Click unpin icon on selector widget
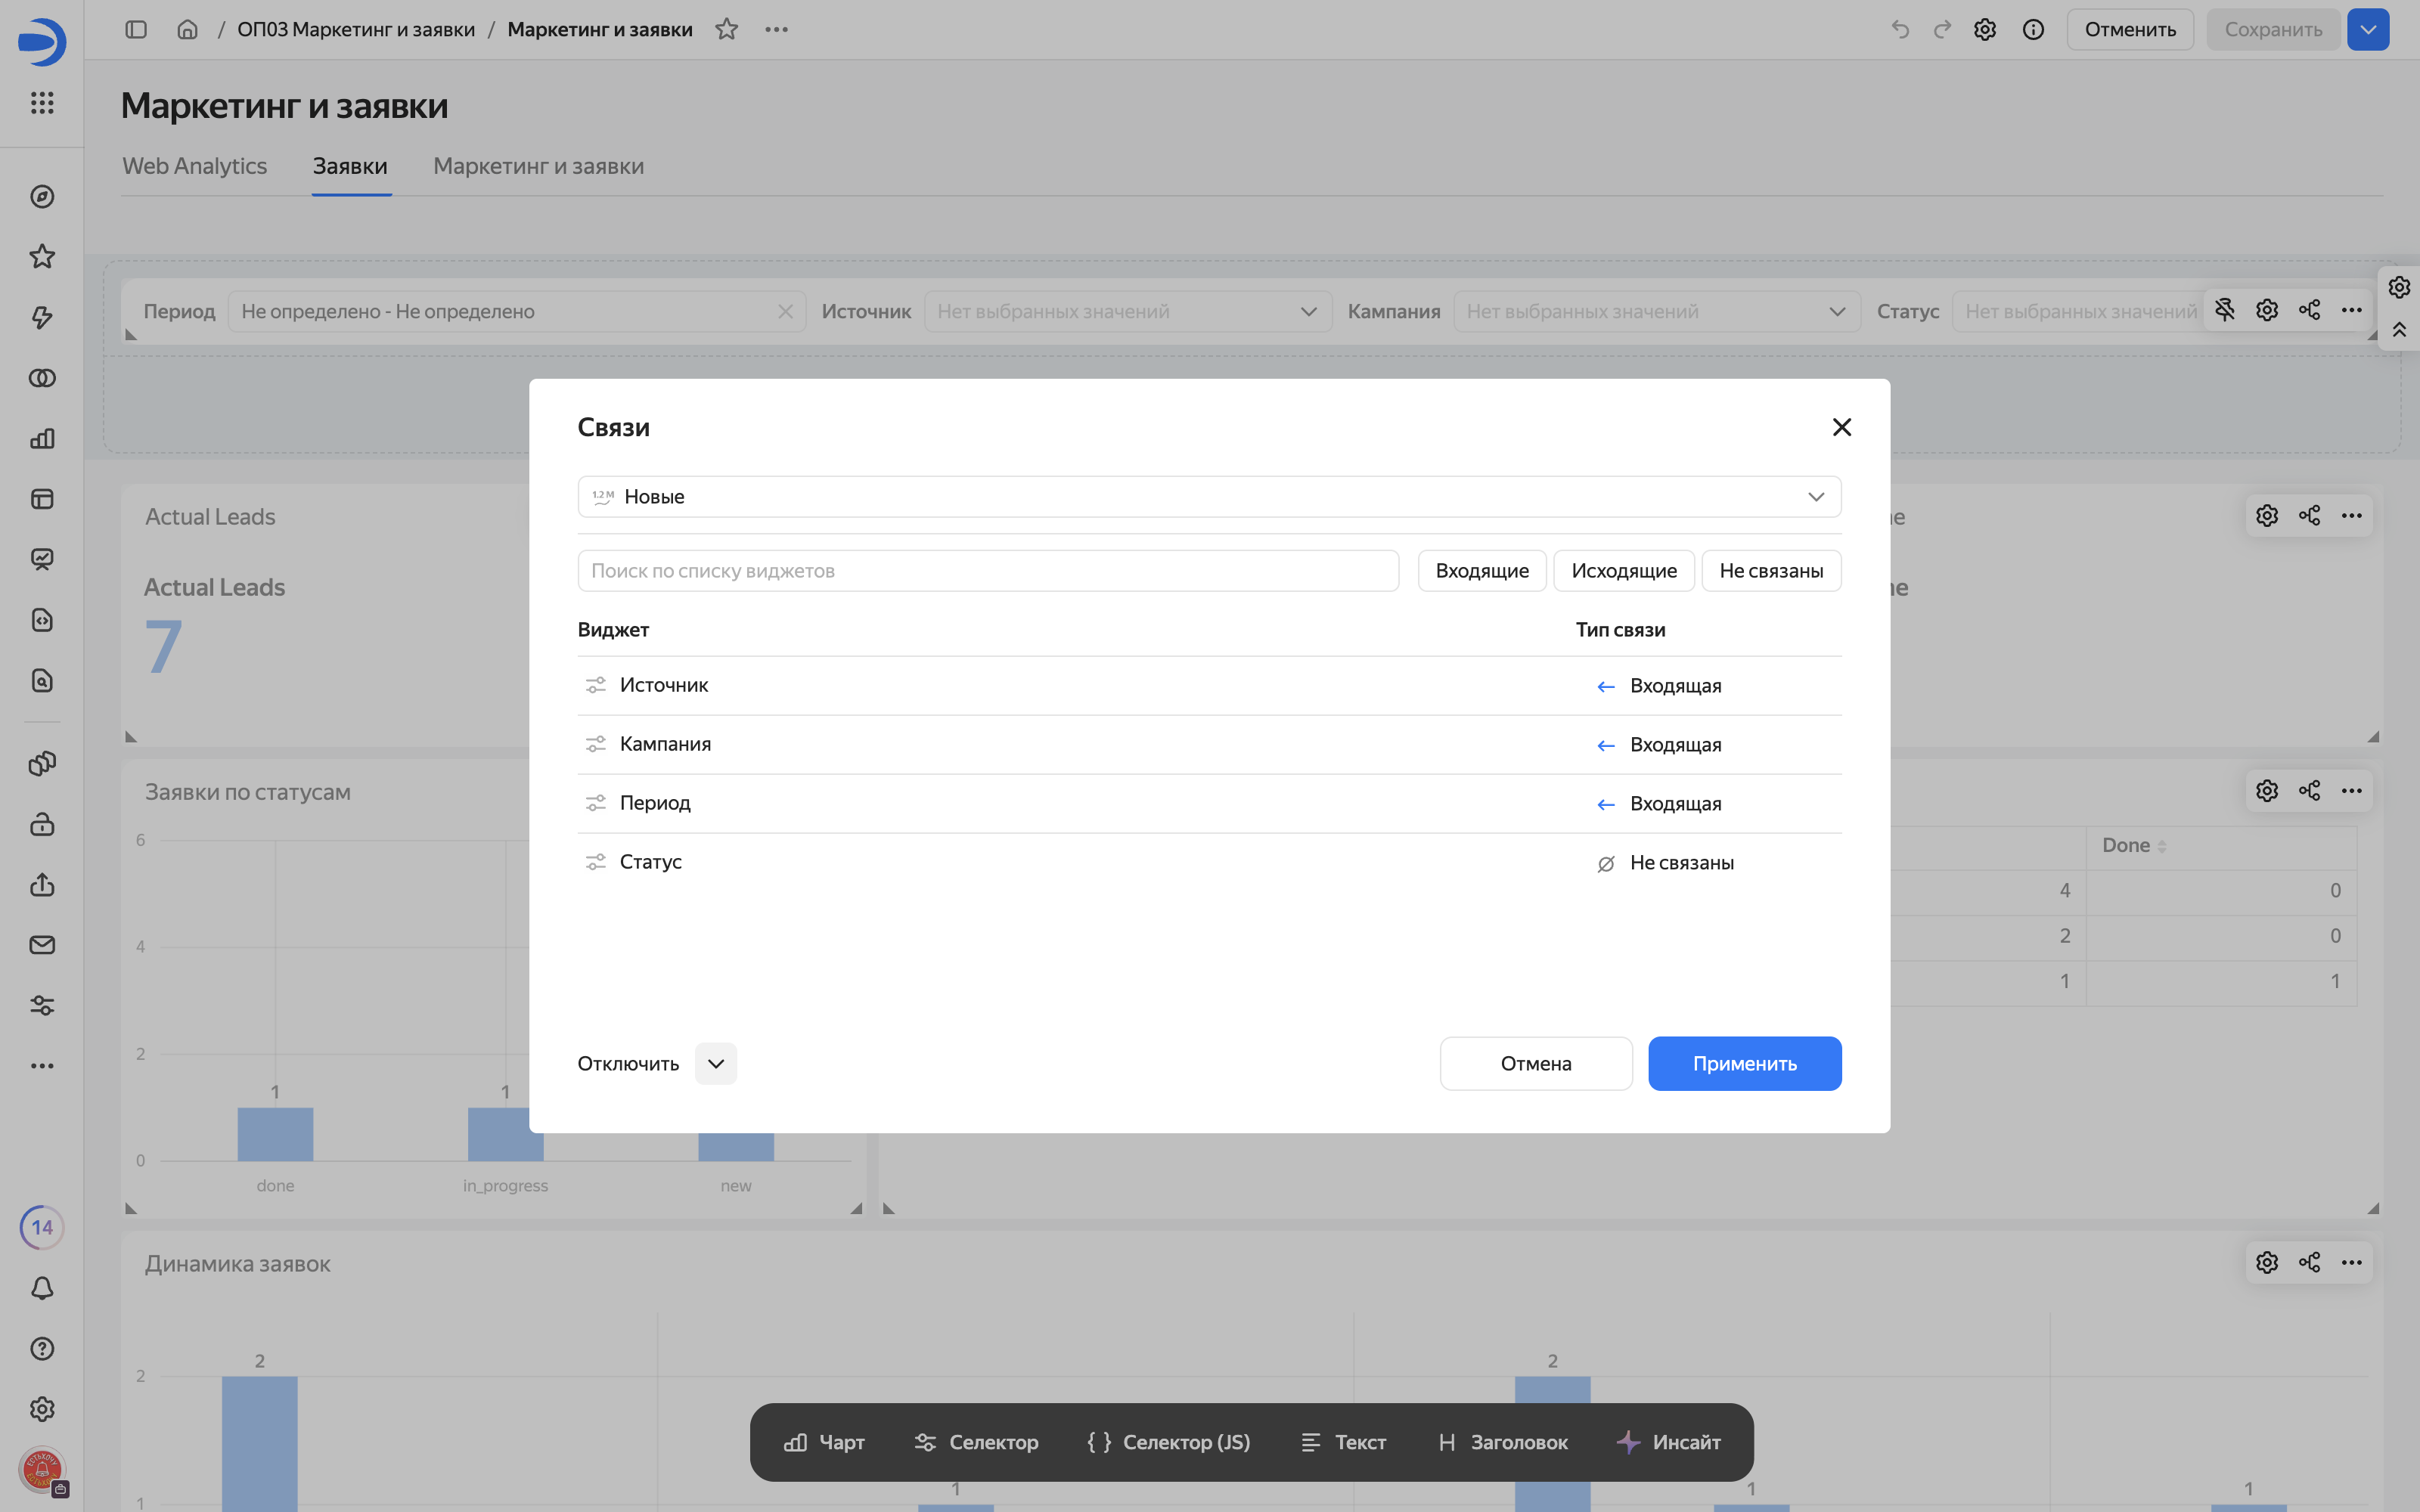2420x1512 pixels. point(2225,310)
